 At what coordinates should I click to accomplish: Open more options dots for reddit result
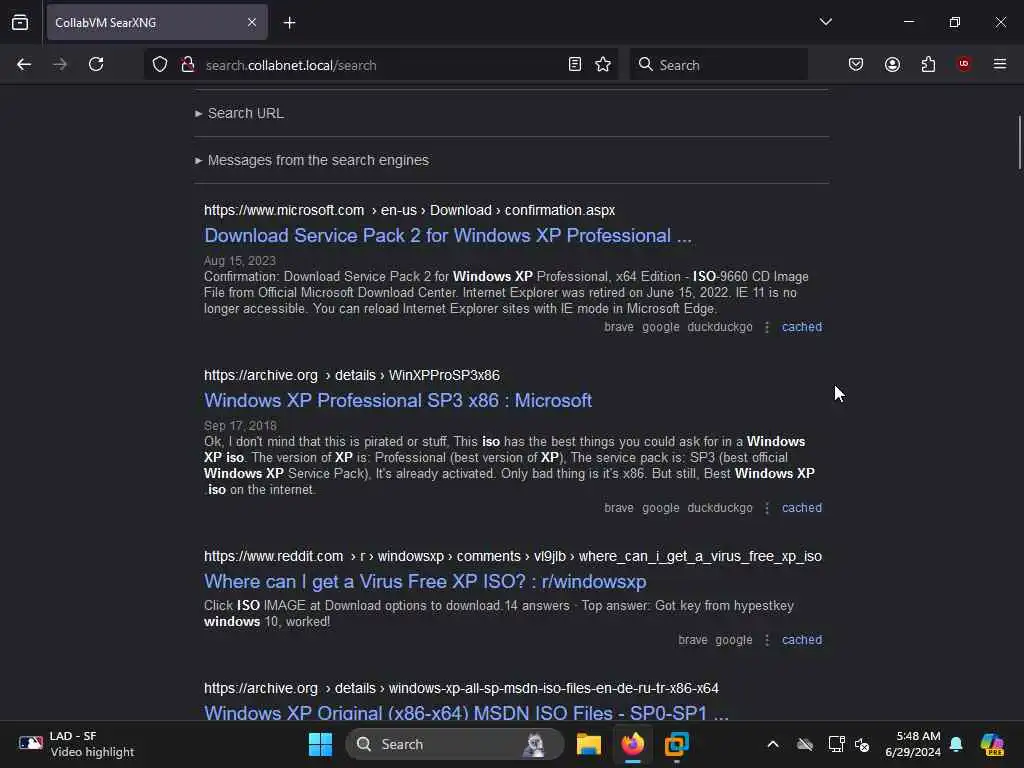[767, 639]
